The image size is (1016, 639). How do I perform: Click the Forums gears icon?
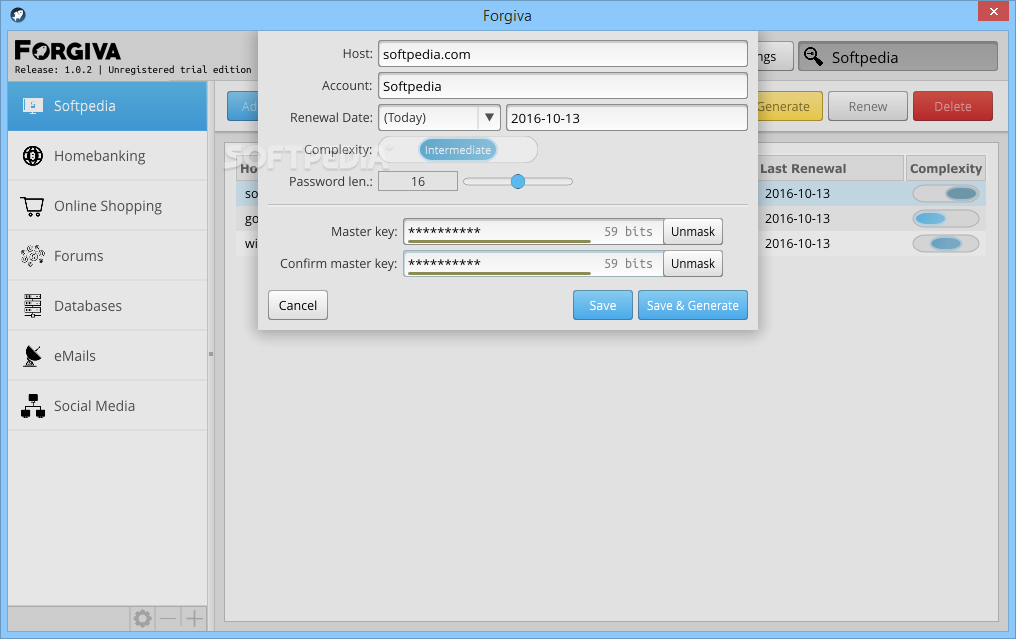tap(32, 256)
